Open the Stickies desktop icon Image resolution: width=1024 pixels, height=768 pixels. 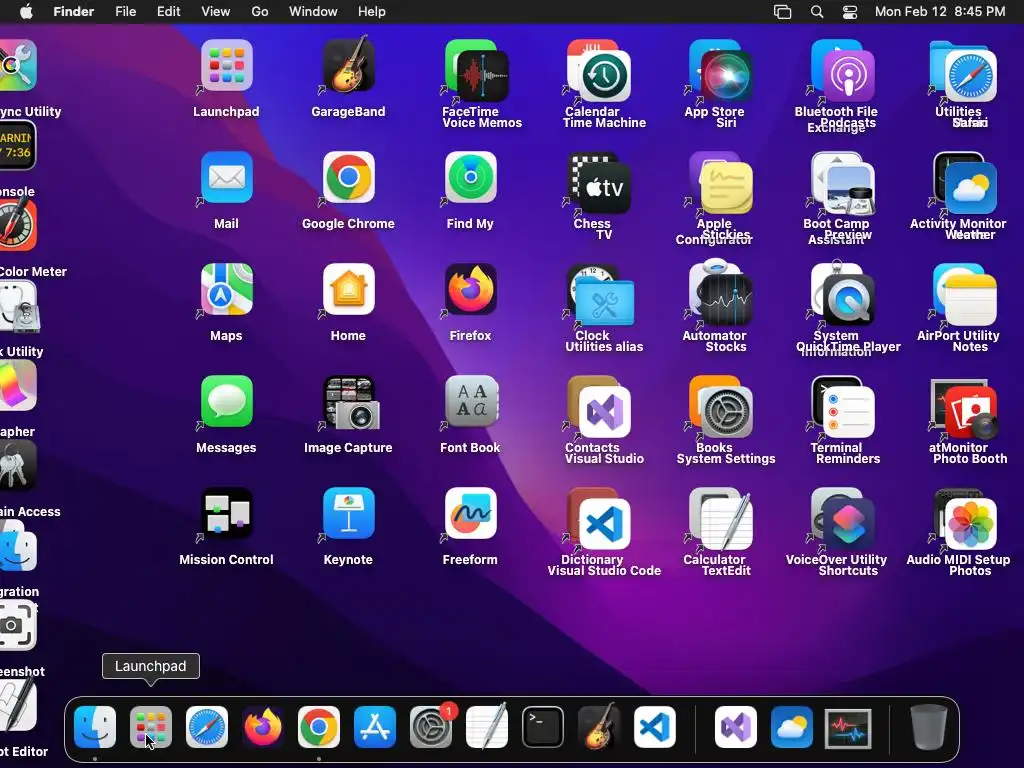[x=726, y=189]
